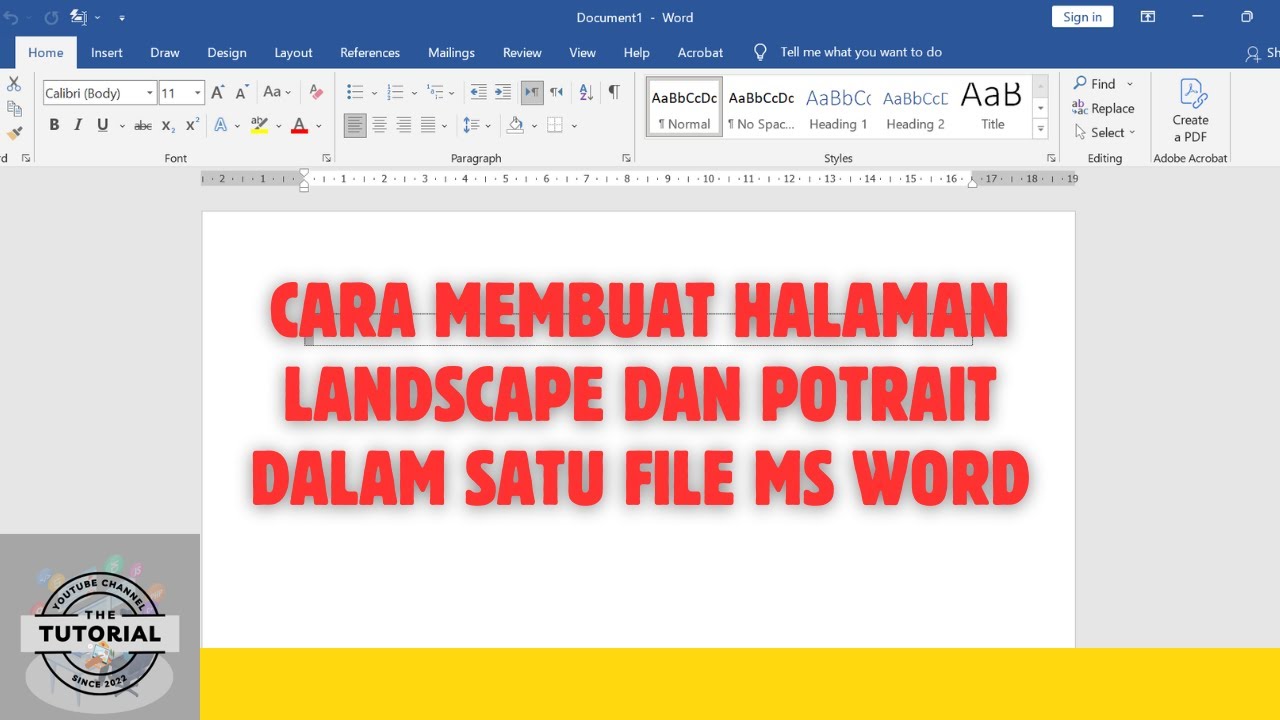Viewport: 1280px width, 720px height.
Task: Click Create a PDF button
Action: (x=1190, y=111)
